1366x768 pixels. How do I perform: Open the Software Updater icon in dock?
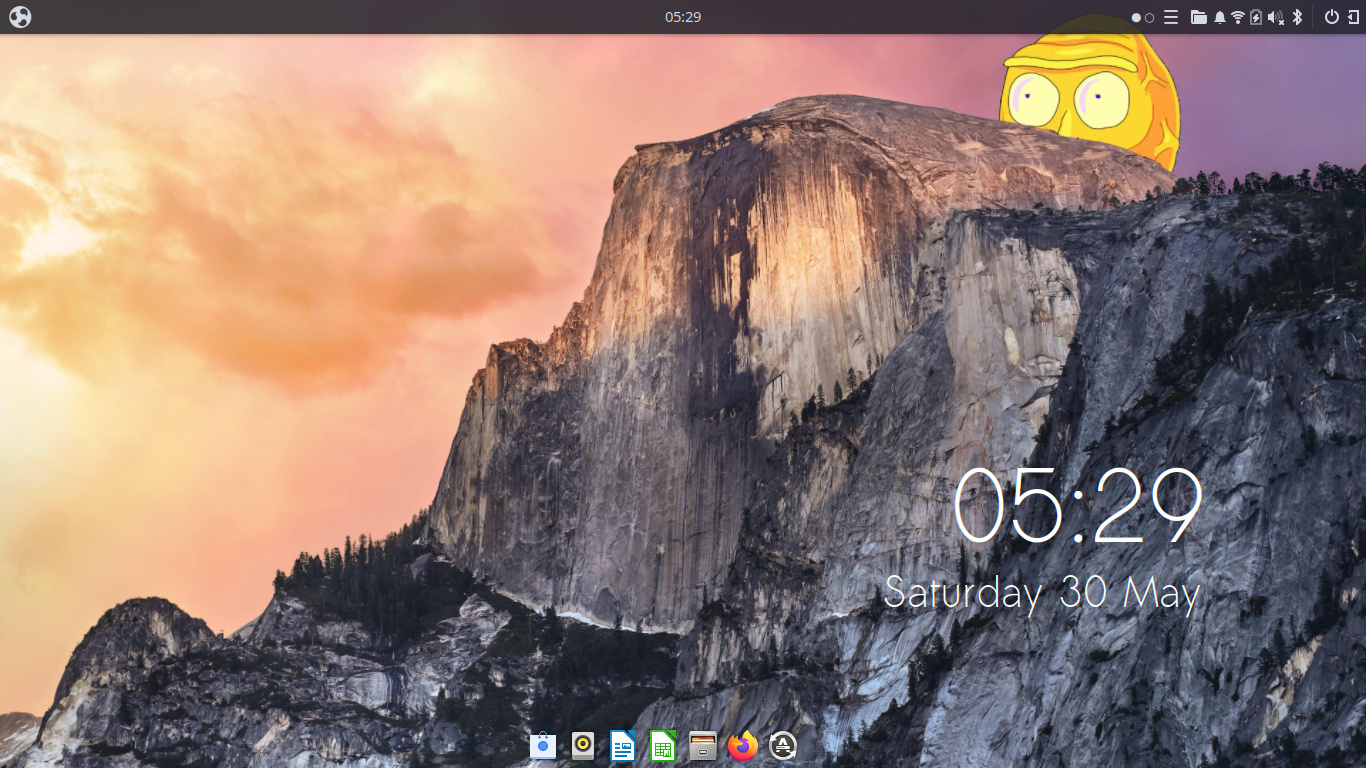tap(783, 746)
